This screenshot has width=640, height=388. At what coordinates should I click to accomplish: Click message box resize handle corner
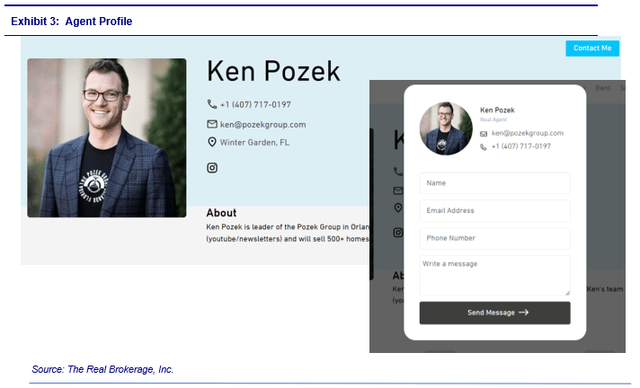(x=567, y=293)
